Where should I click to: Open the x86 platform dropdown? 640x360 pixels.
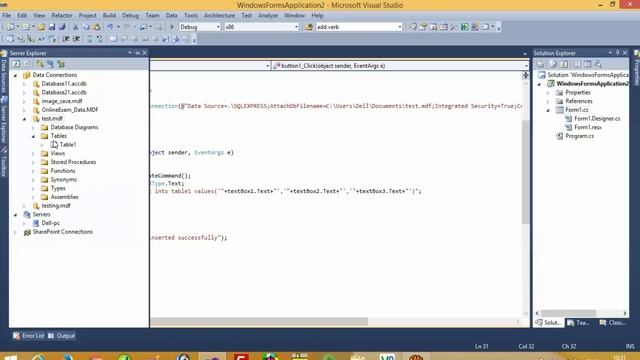point(296,27)
